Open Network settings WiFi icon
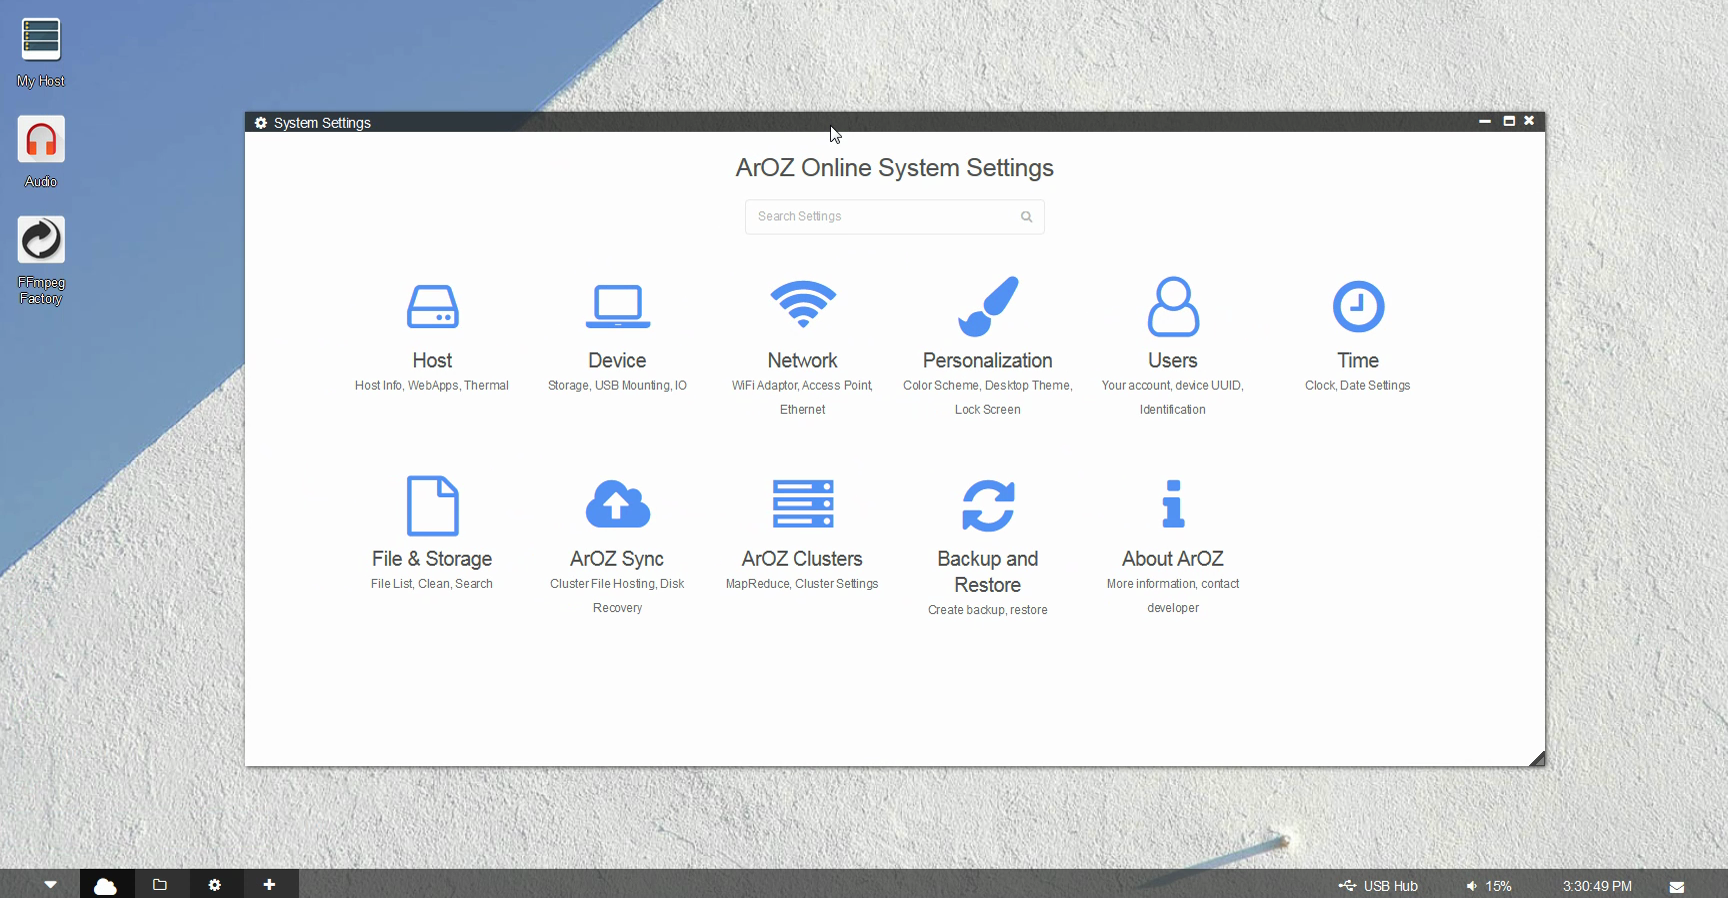 (x=802, y=305)
